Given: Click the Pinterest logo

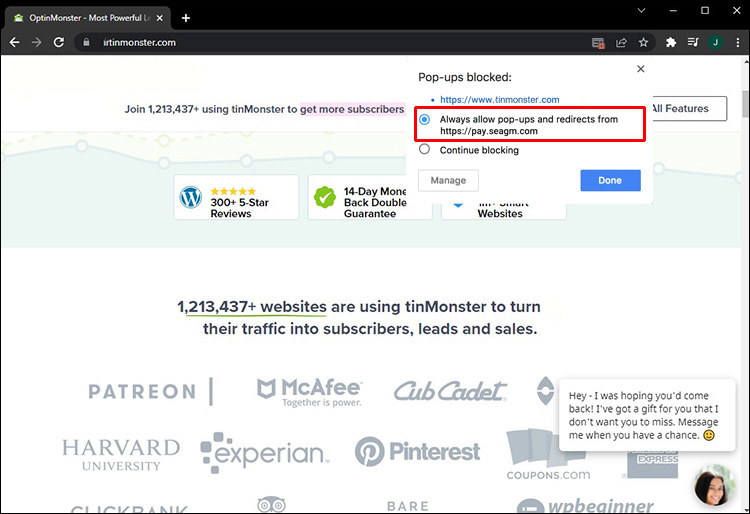Looking at the screenshot, I should 417,452.
